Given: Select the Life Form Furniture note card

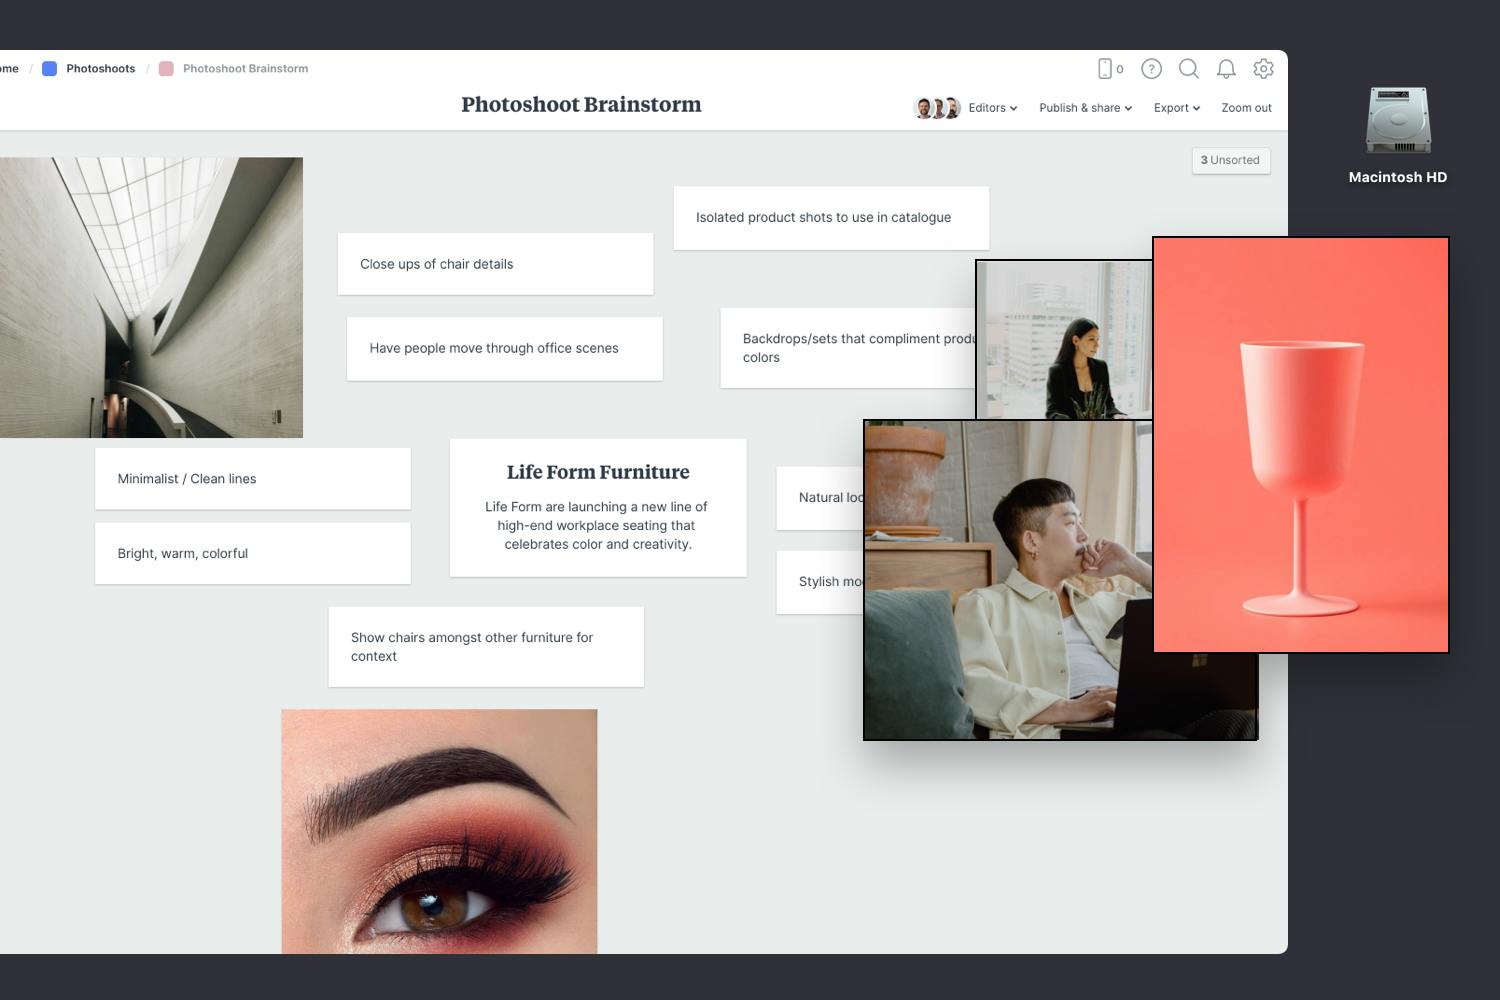Looking at the screenshot, I should tap(598, 507).
